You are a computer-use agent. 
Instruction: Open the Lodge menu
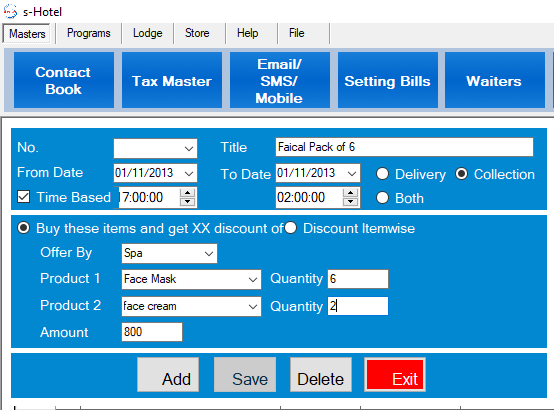point(148,33)
